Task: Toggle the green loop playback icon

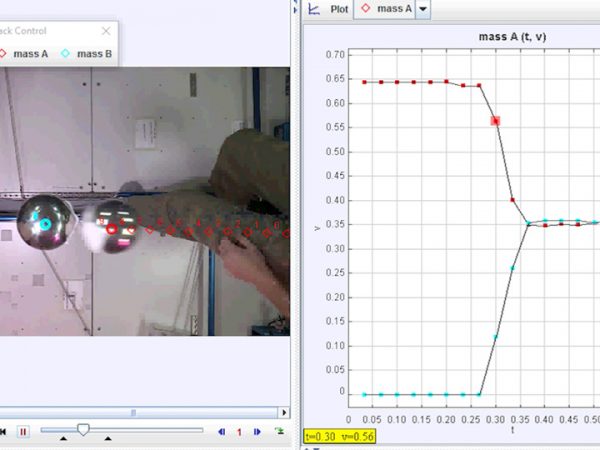Action: 280,431
